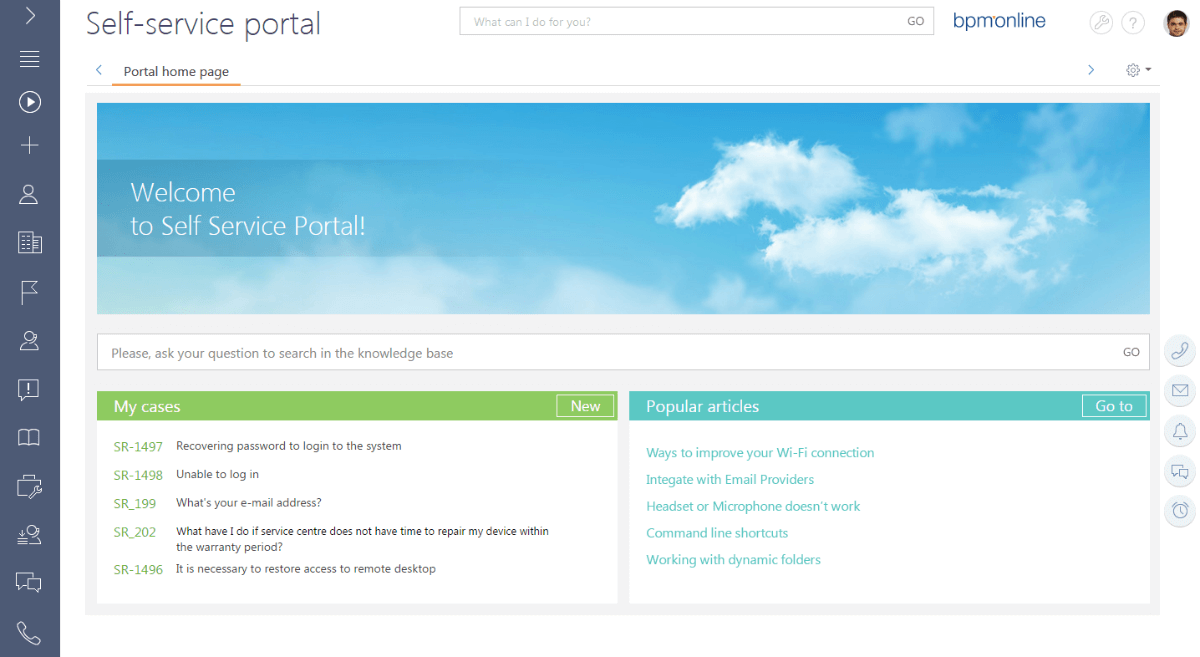The image size is (1200, 657).
Task: Add a new record with the plus icon
Action: pos(29,144)
